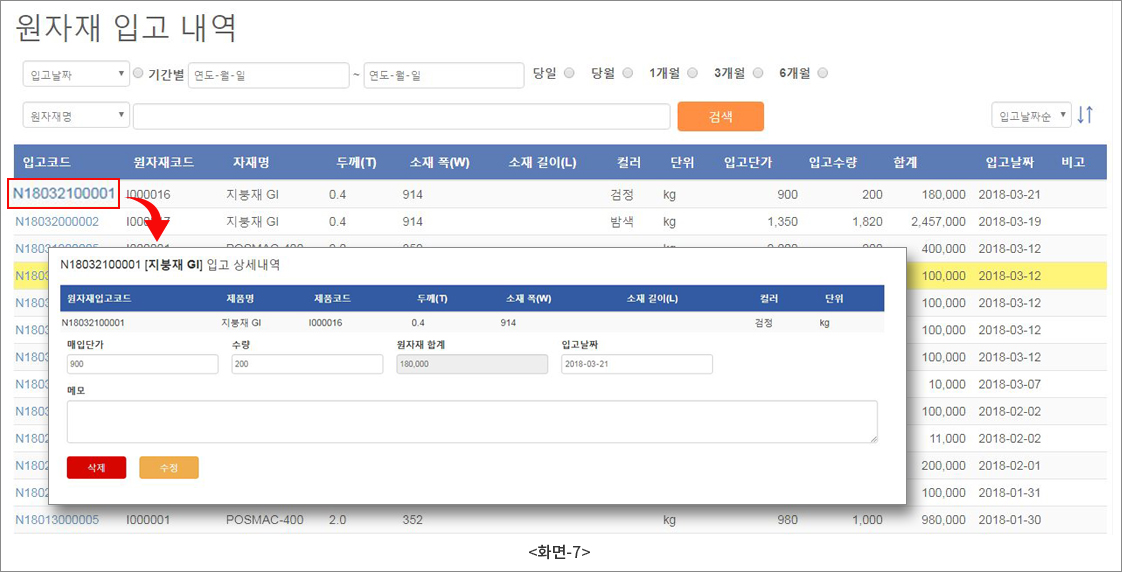Click the I000001 code in last row

[x=147, y=520]
